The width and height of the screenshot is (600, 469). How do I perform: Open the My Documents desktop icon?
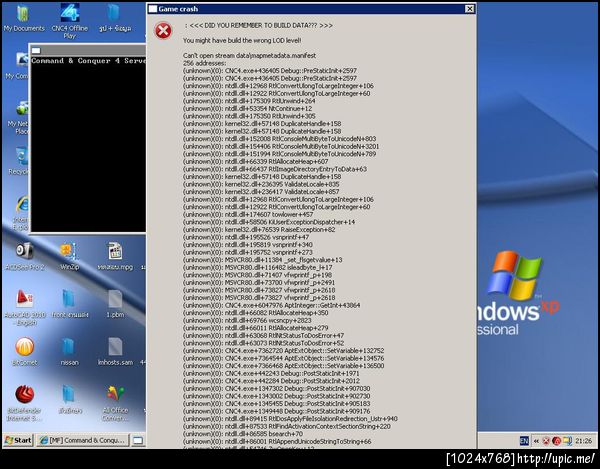click(x=23, y=18)
